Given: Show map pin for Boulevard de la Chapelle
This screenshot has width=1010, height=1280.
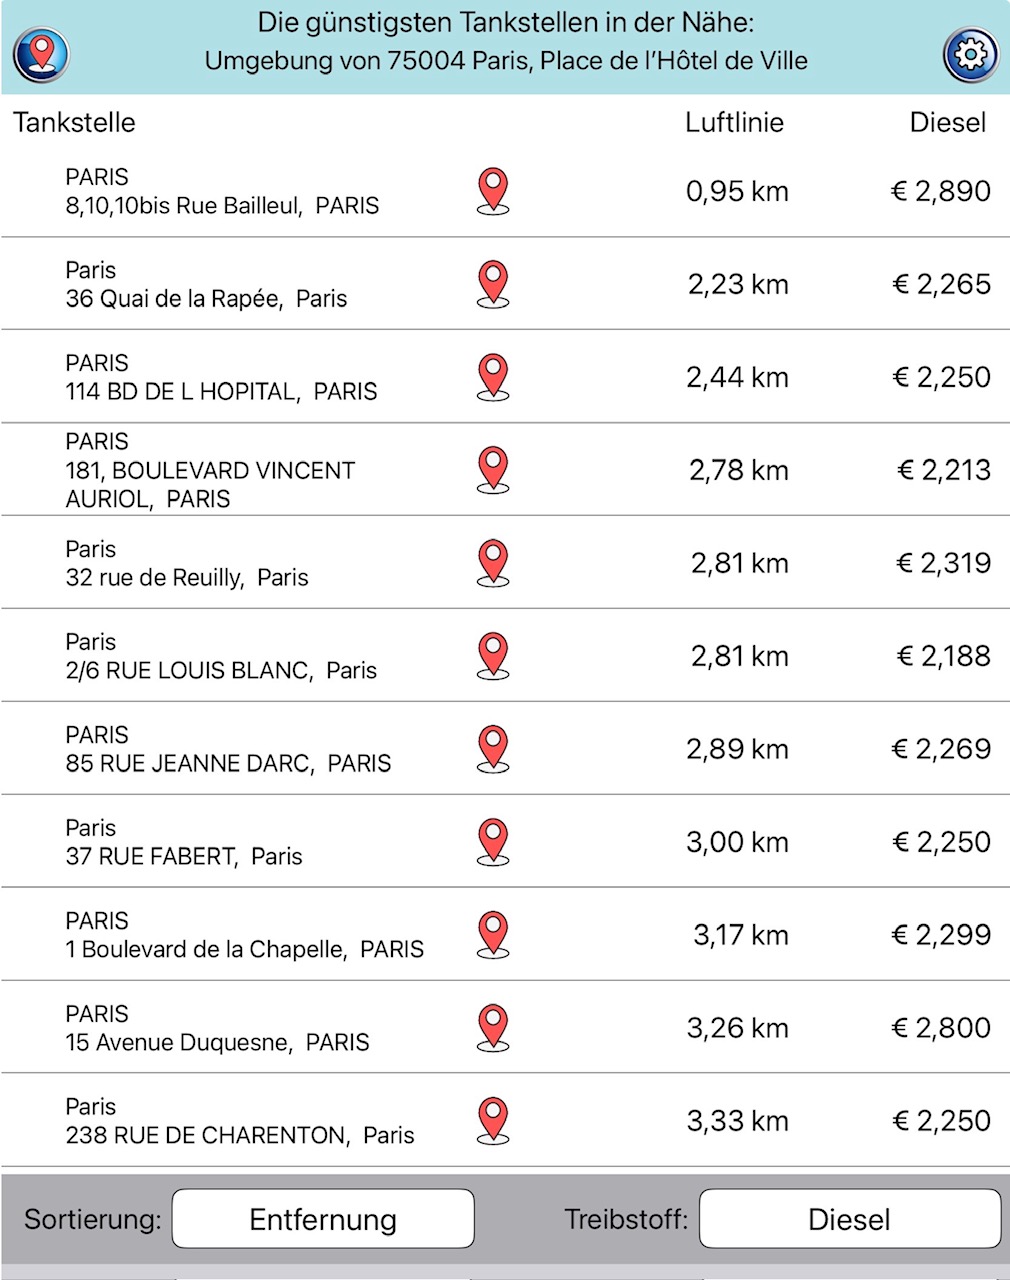Looking at the screenshot, I should 493,935.
